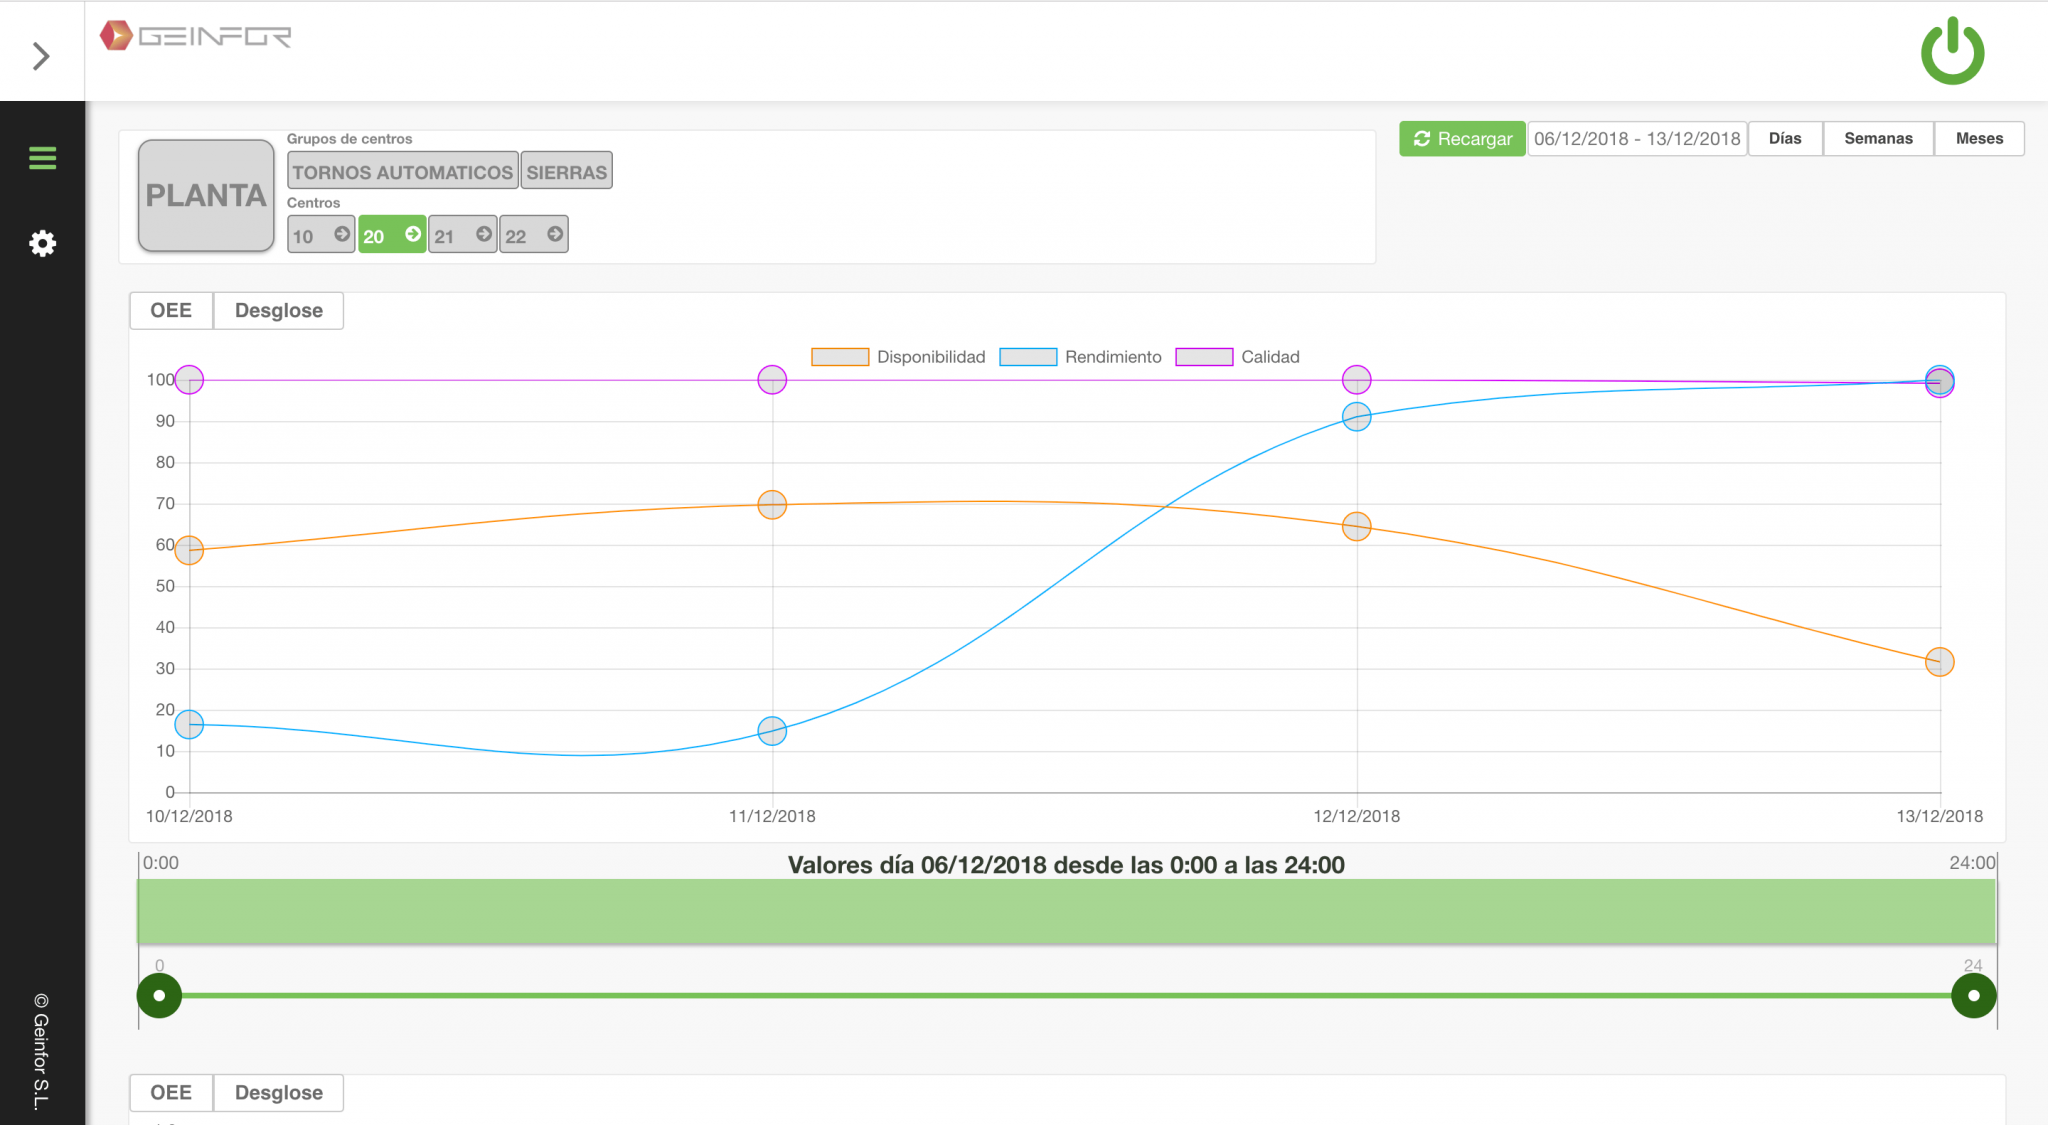Select the Rendimiento data point on 12/12/2018
Screen dimensions: 2048x1125
pyautogui.click(x=1356, y=419)
